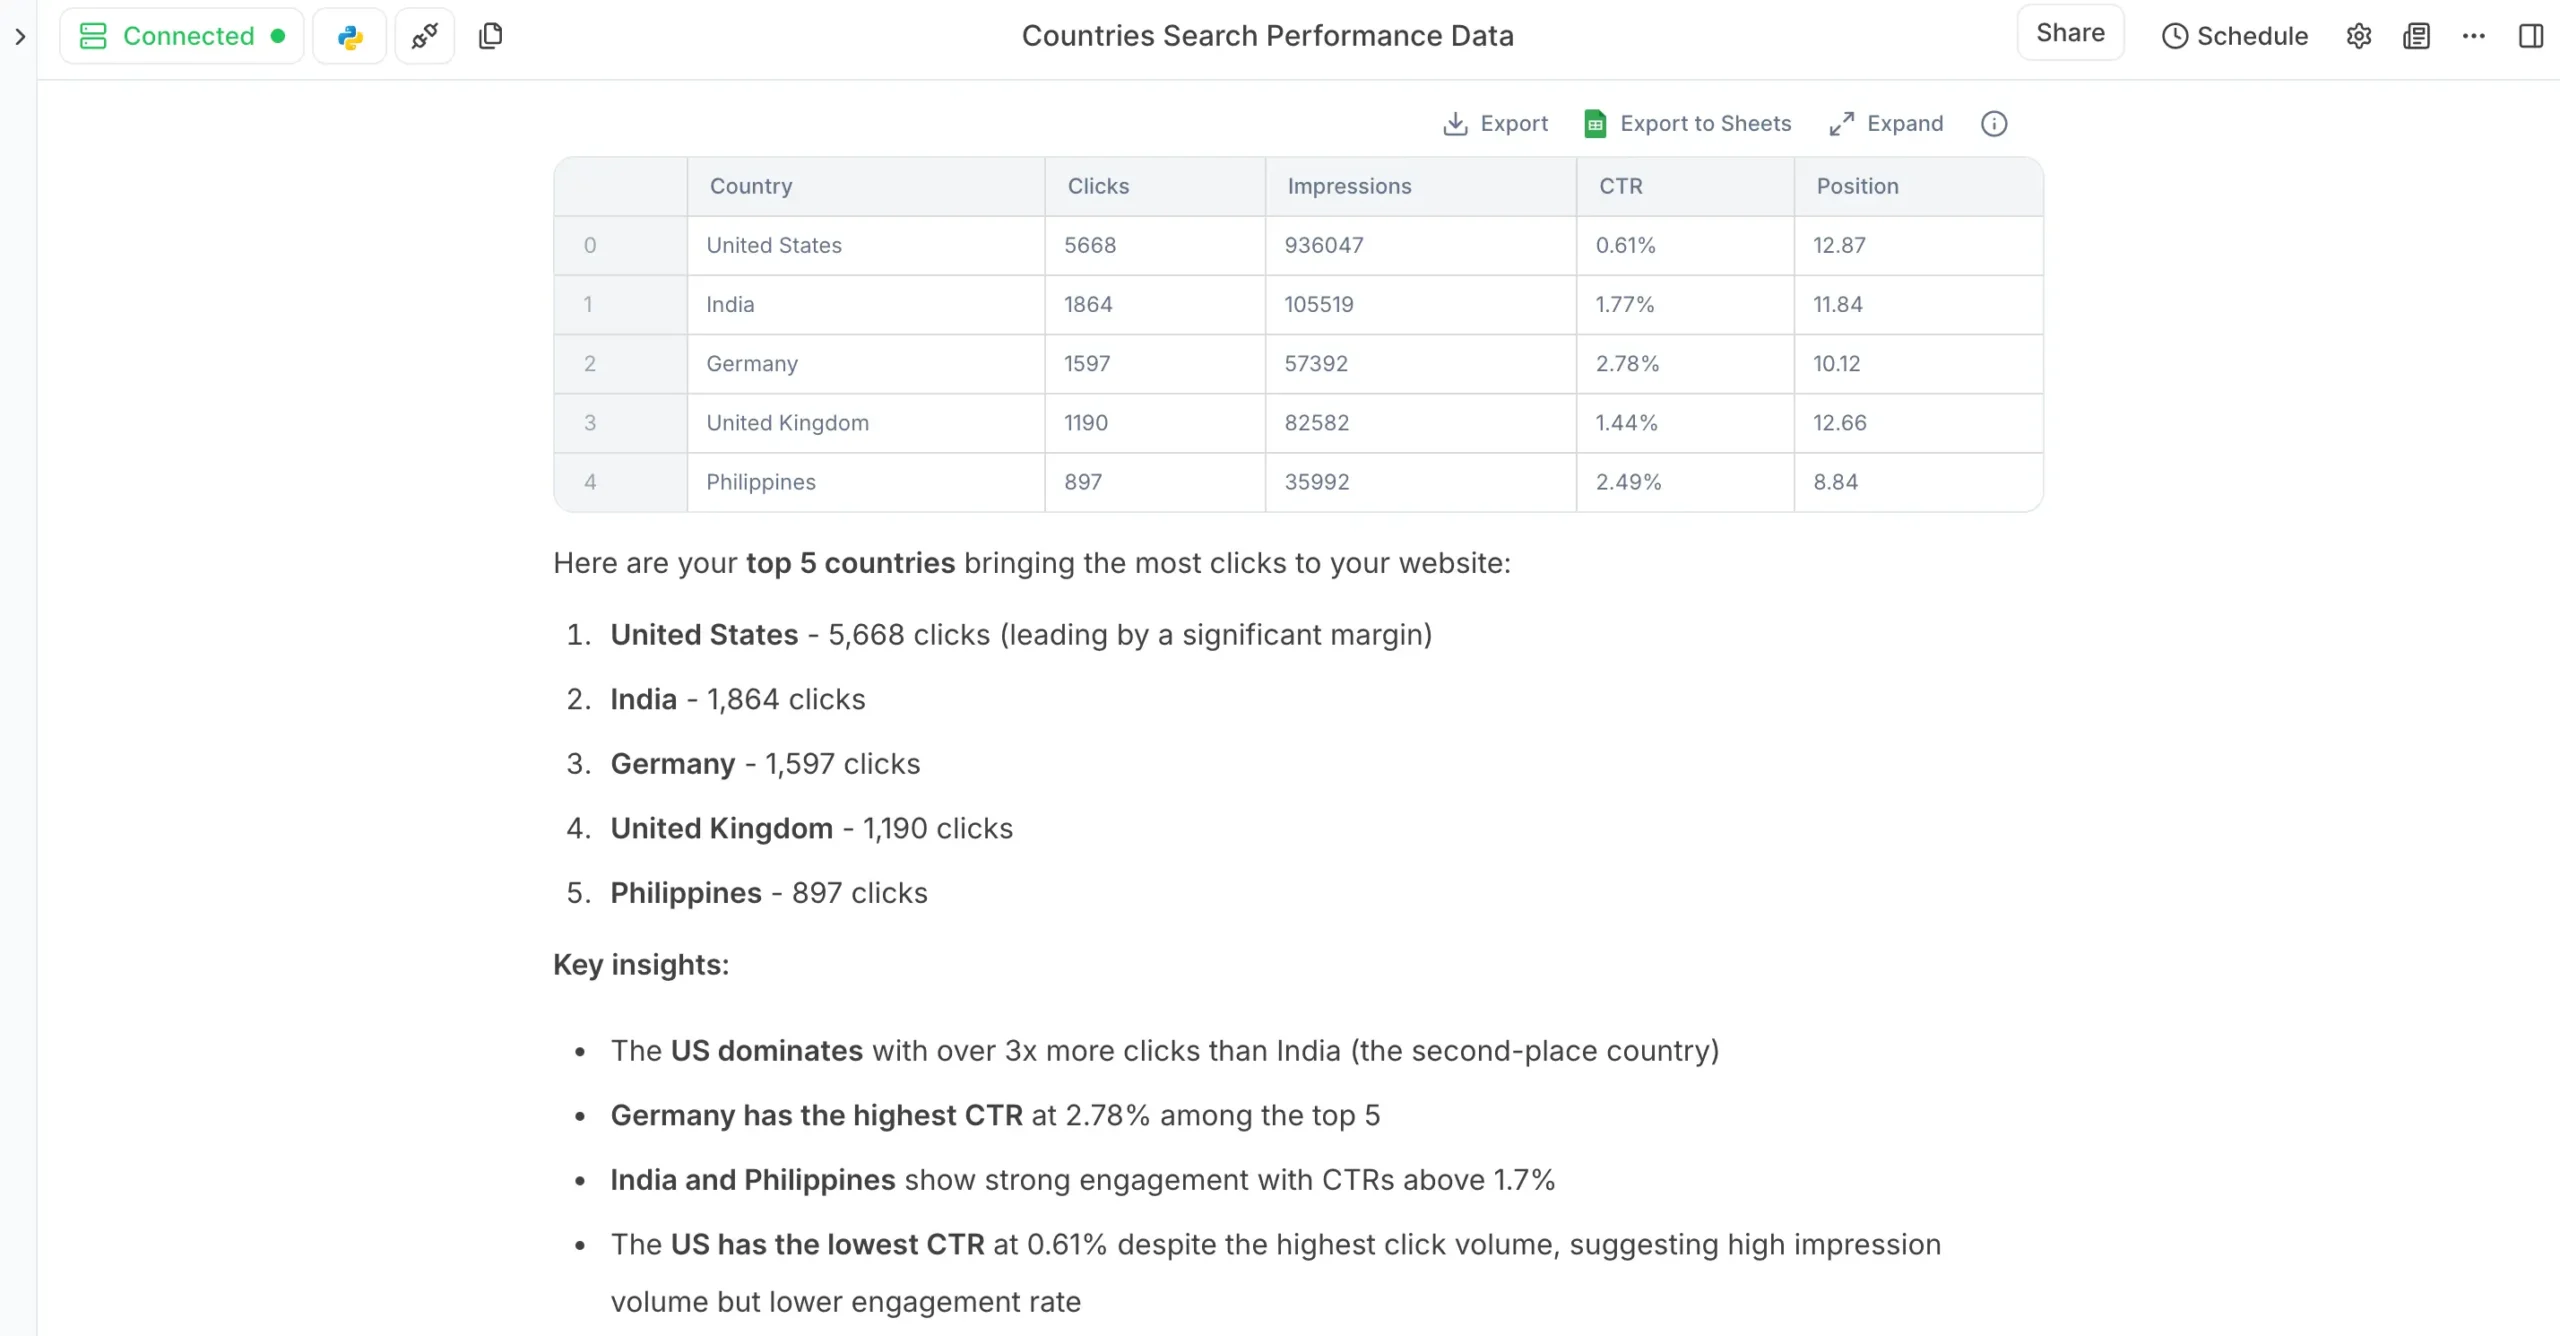Image resolution: width=2560 pixels, height=1336 pixels.
Task: Select the CTR column header
Action: click(1620, 186)
